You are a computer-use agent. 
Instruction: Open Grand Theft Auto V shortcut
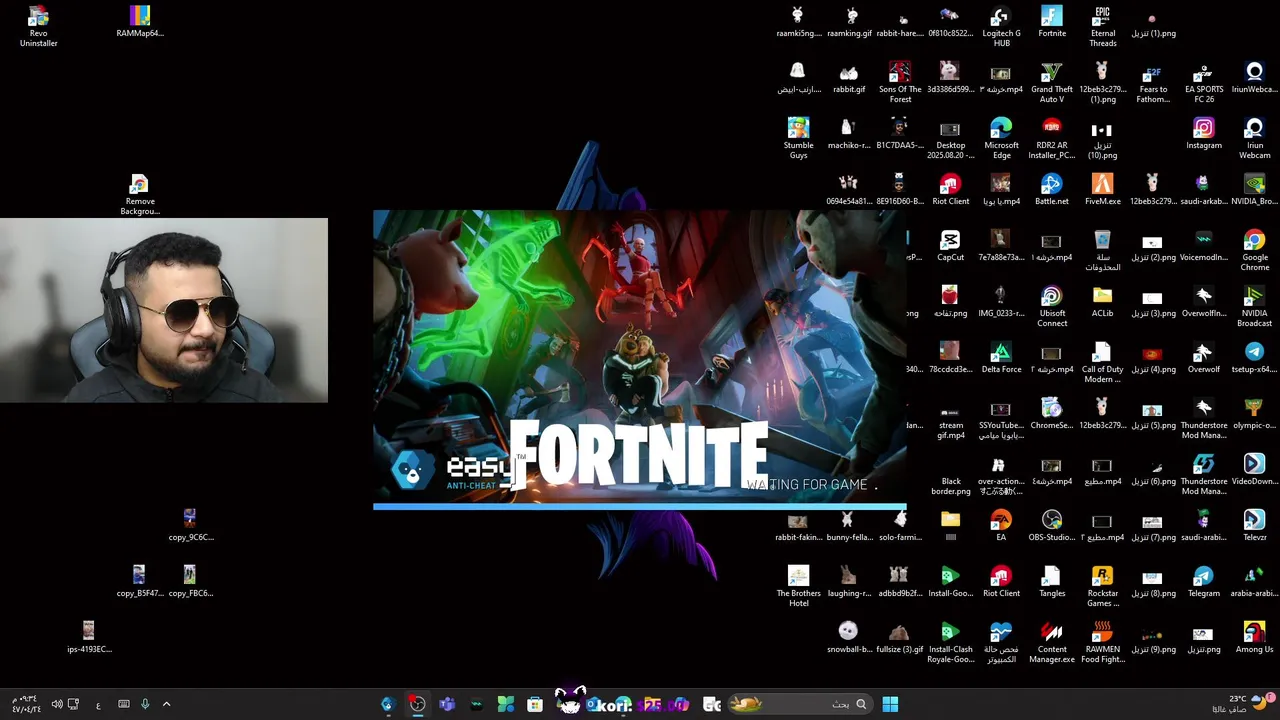point(1052,83)
